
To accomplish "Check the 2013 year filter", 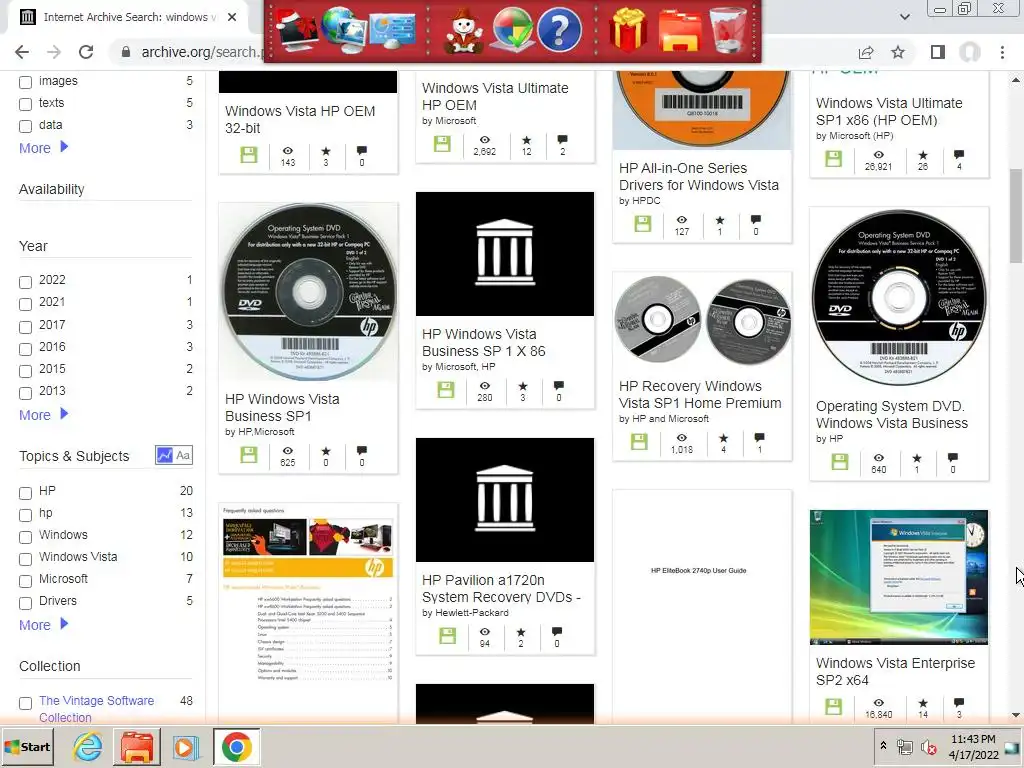I will coord(25,393).
